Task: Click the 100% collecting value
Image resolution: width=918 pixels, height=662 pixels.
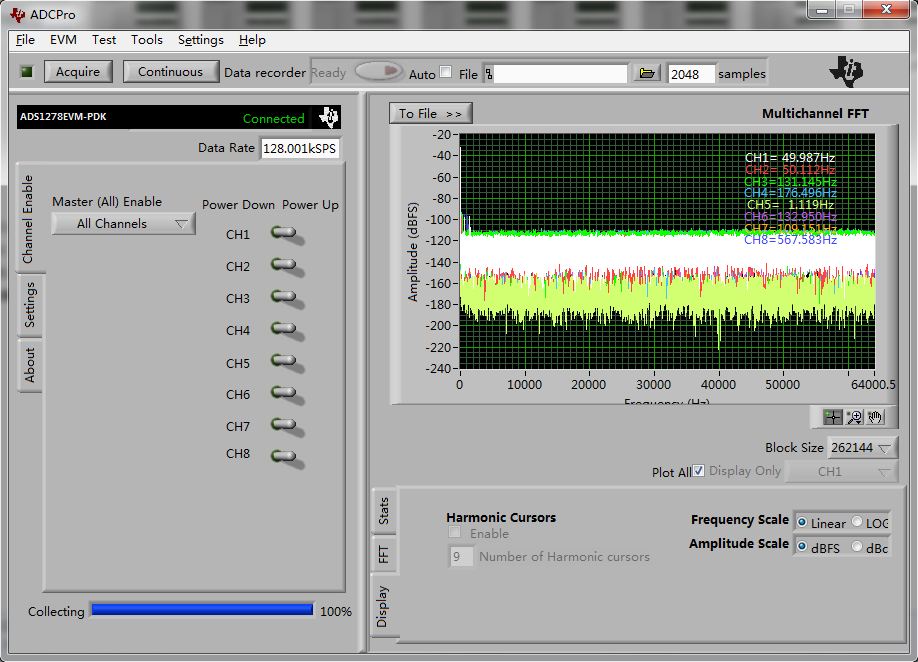Action: 335,612
